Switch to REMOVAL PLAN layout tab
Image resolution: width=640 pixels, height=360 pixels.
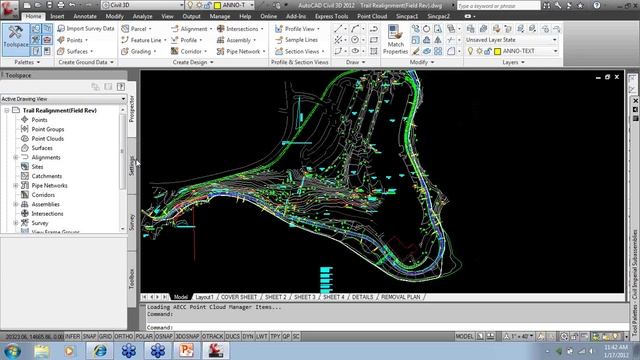coord(400,297)
